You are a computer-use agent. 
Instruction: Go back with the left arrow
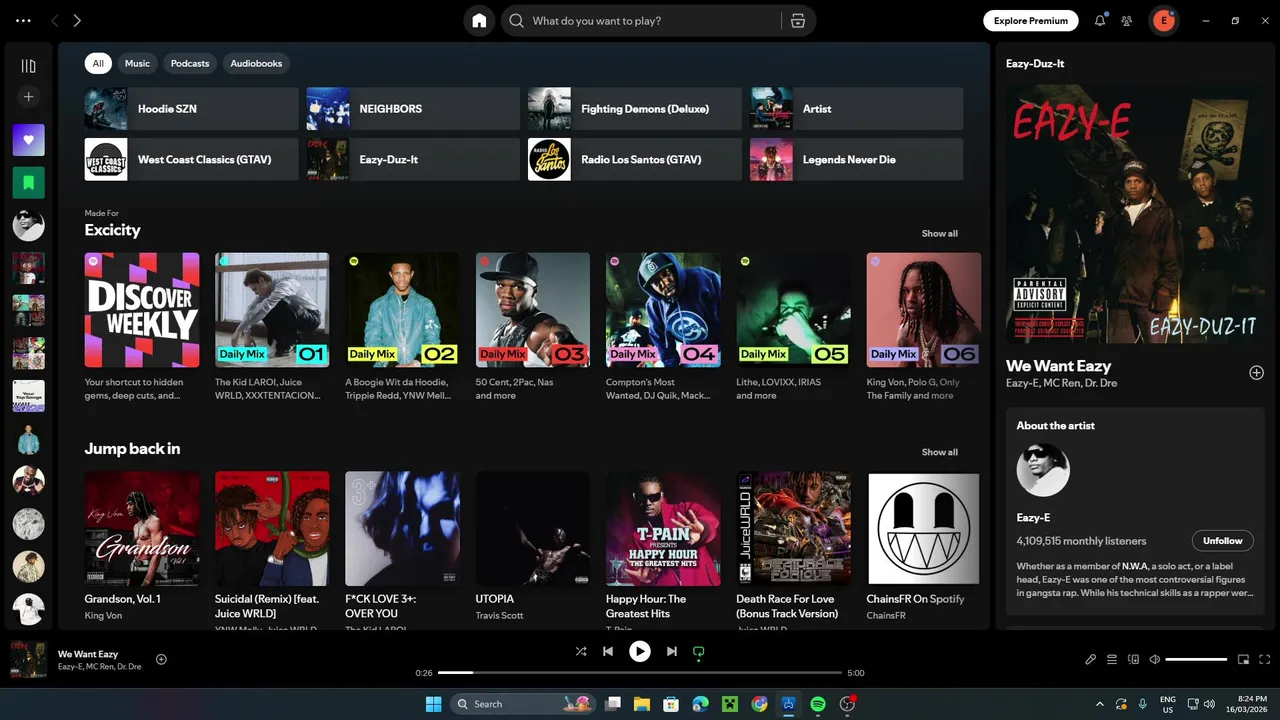(55, 20)
